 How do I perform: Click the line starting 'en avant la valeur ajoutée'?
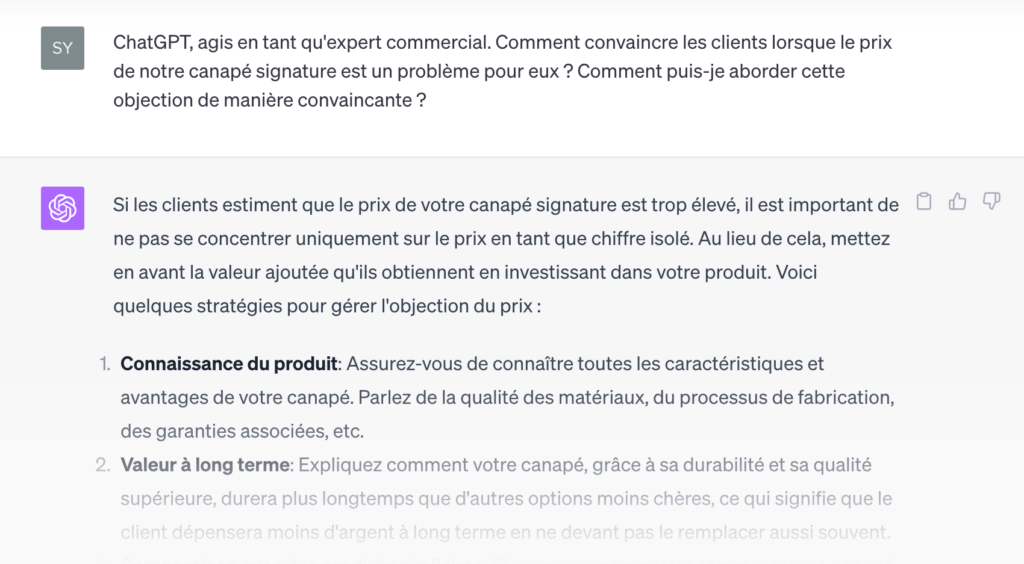coord(465,272)
